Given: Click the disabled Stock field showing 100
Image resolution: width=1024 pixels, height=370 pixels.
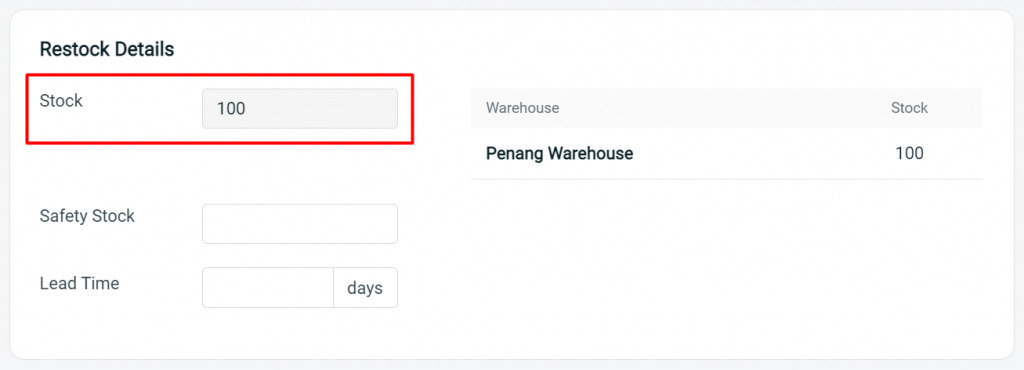Looking at the screenshot, I should point(300,108).
